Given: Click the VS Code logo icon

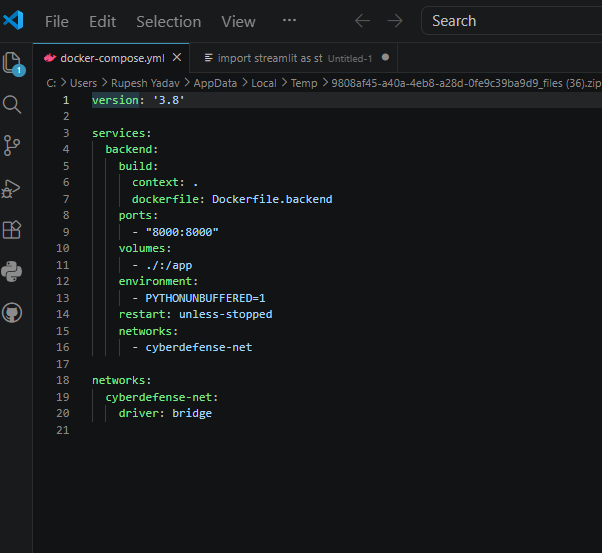Looking at the screenshot, I should click(13, 20).
